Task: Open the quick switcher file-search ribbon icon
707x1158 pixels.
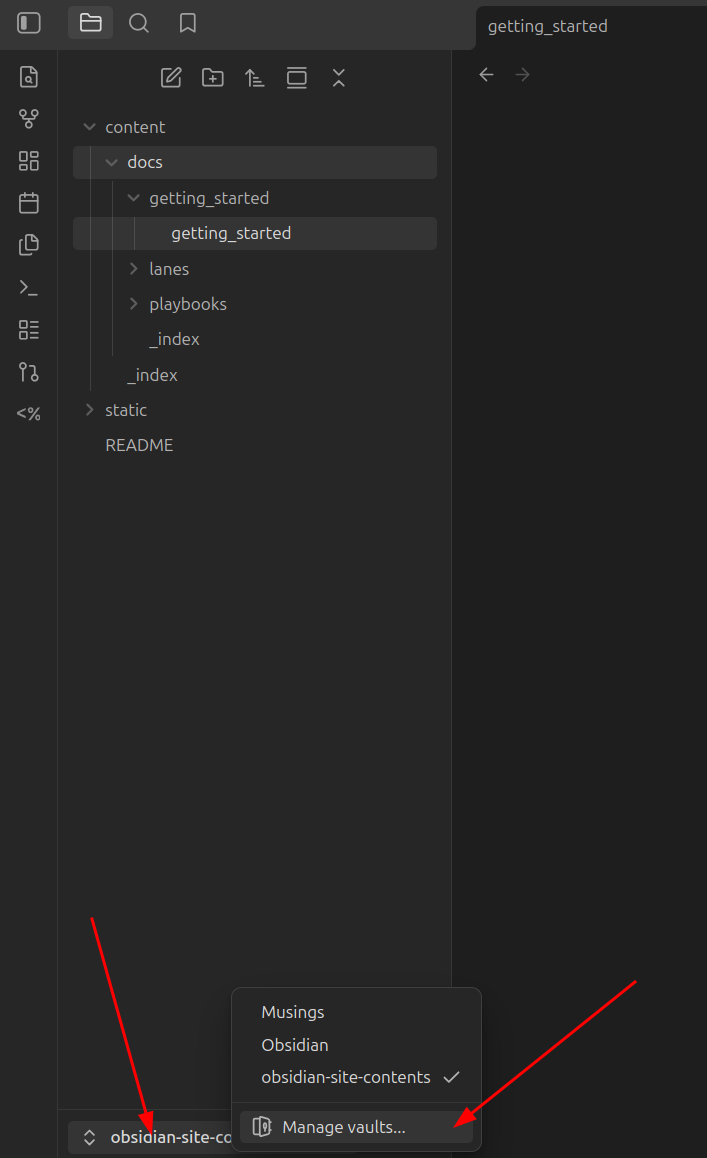Action: [x=29, y=76]
